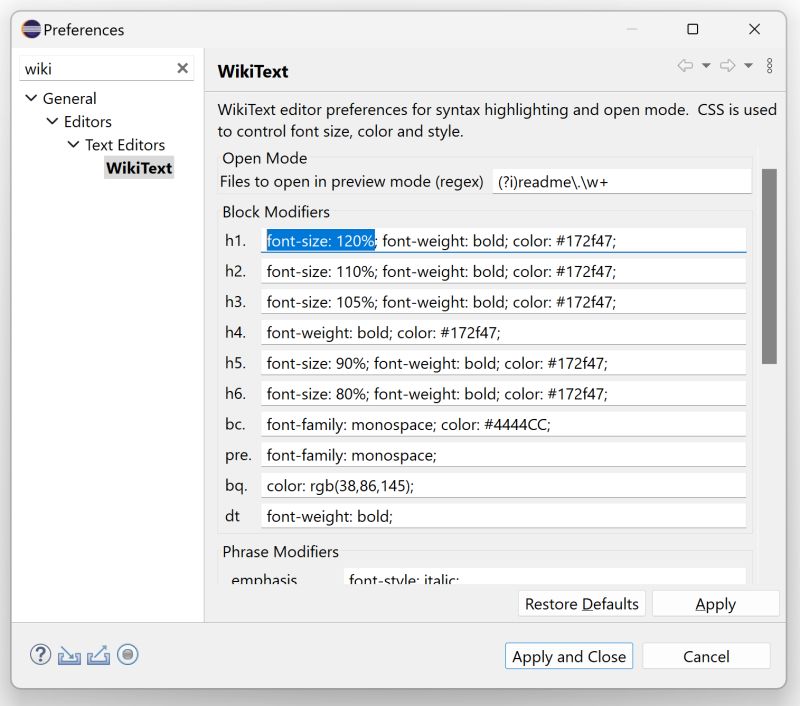Clear the wiki search filter
Image resolution: width=800 pixels, height=706 pixels.
[x=182, y=67]
